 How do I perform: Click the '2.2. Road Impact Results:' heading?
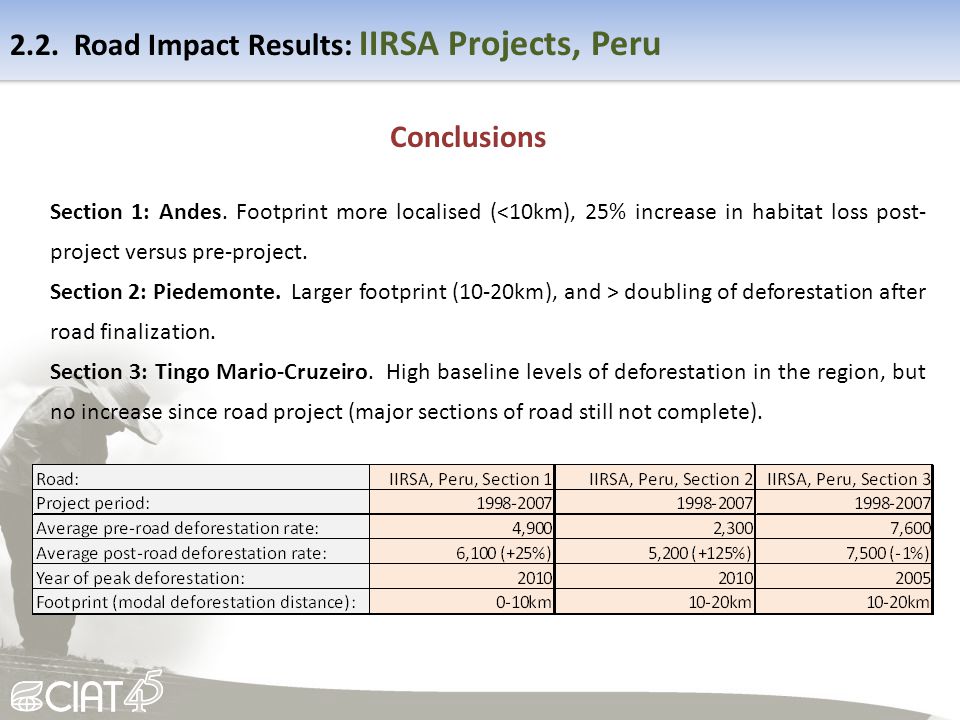[x=181, y=45]
